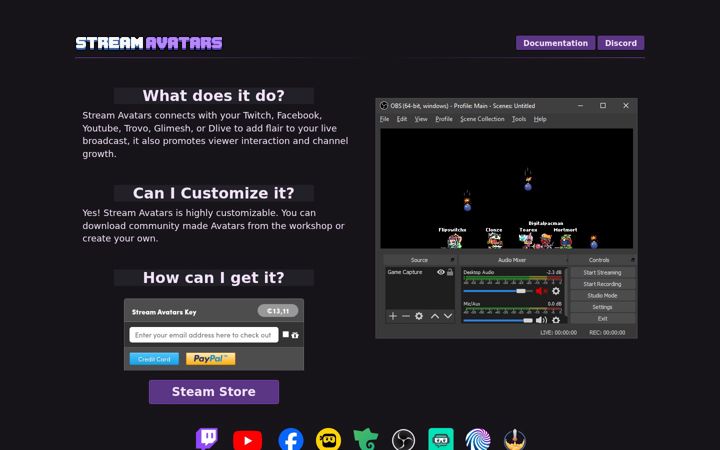Click the OBS Studio logo in bottom row
The image size is (720, 450).
pos(403,440)
